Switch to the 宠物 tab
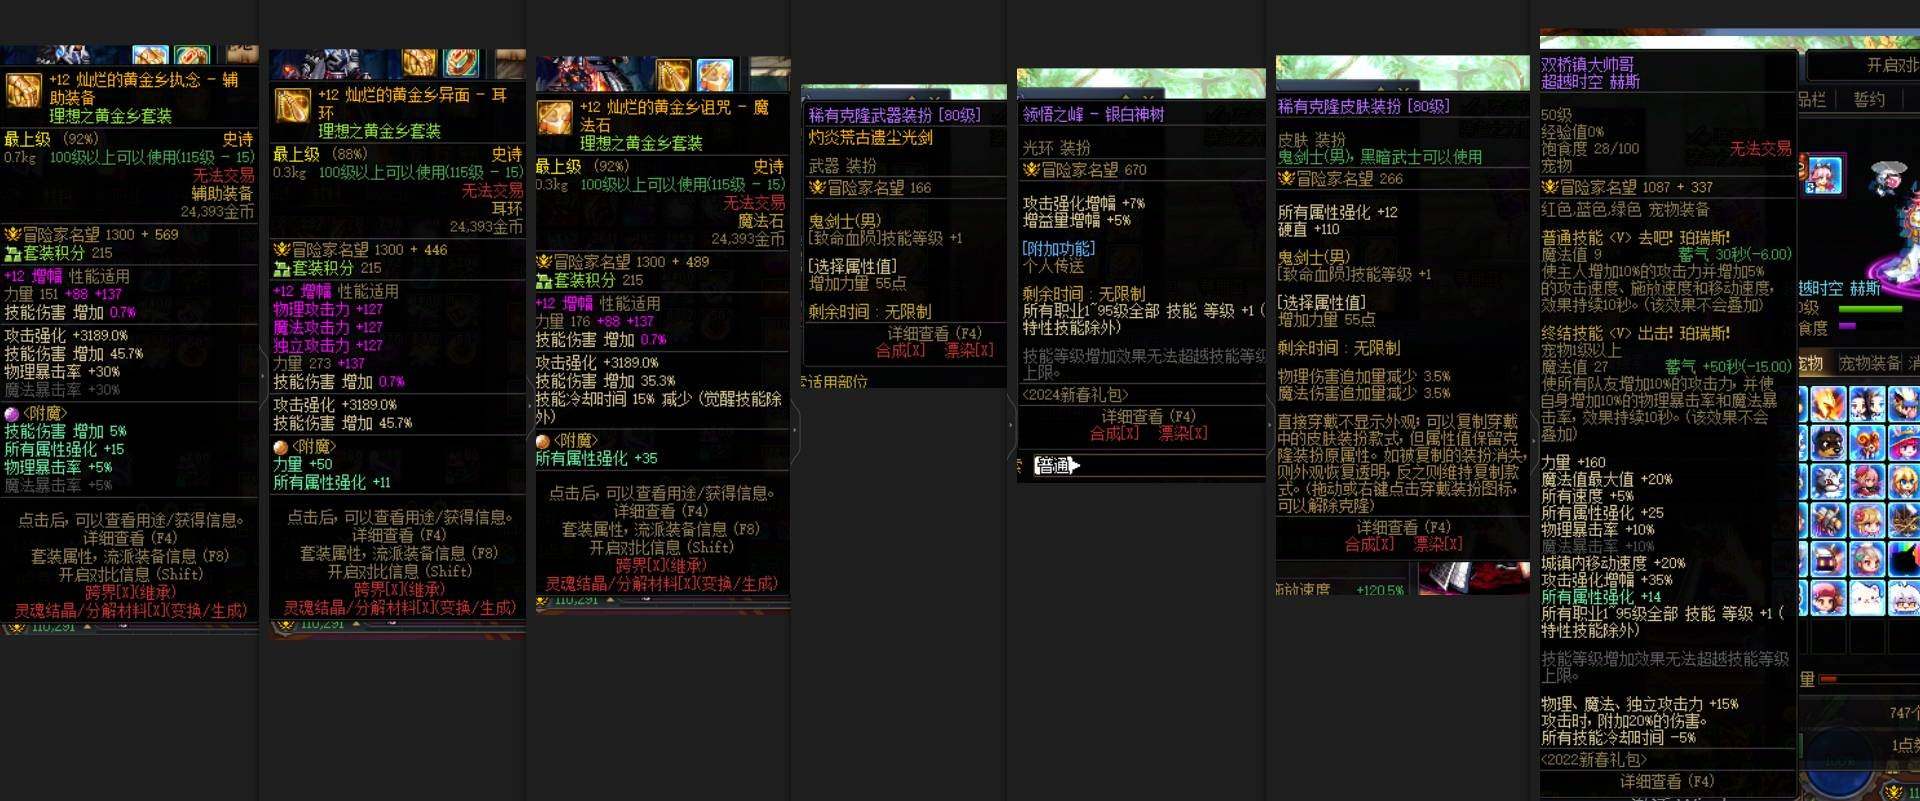This screenshot has width=1920, height=801. click(1811, 363)
